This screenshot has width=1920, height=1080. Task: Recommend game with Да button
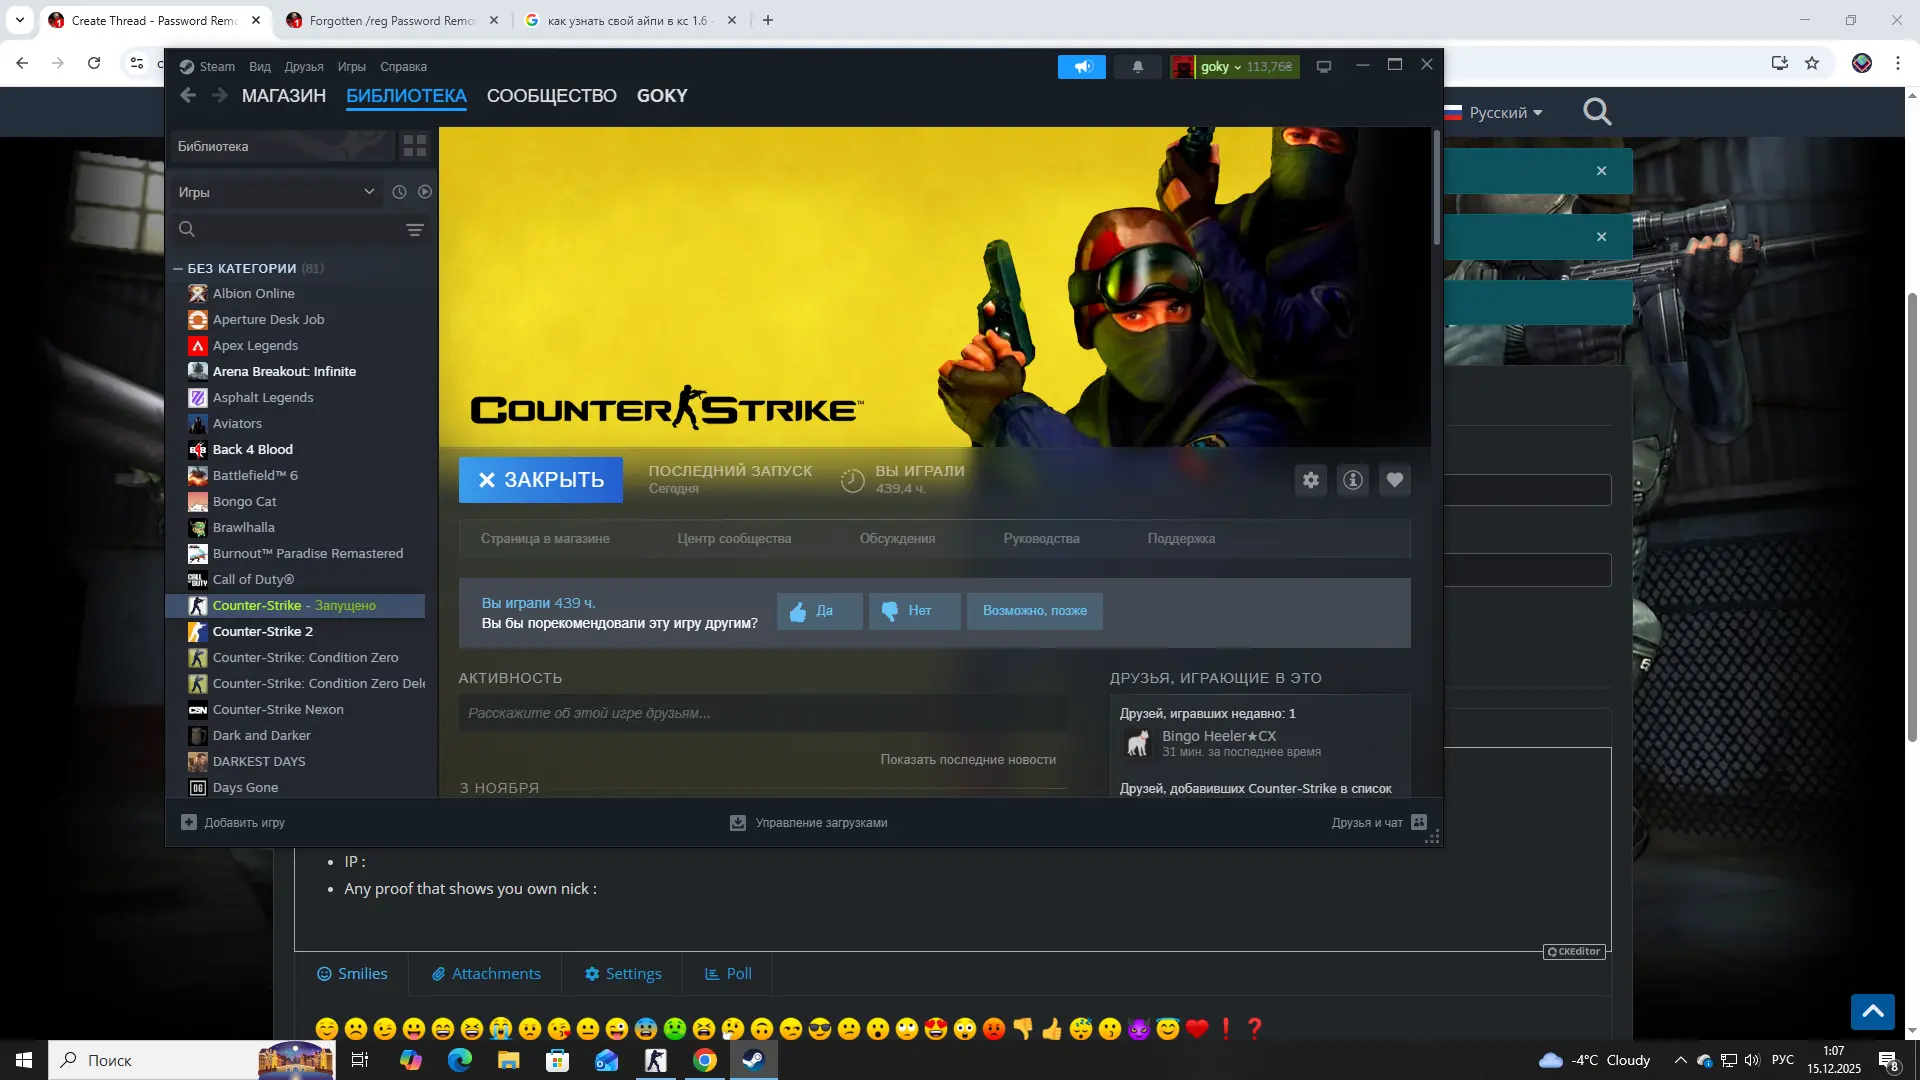tap(819, 611)
